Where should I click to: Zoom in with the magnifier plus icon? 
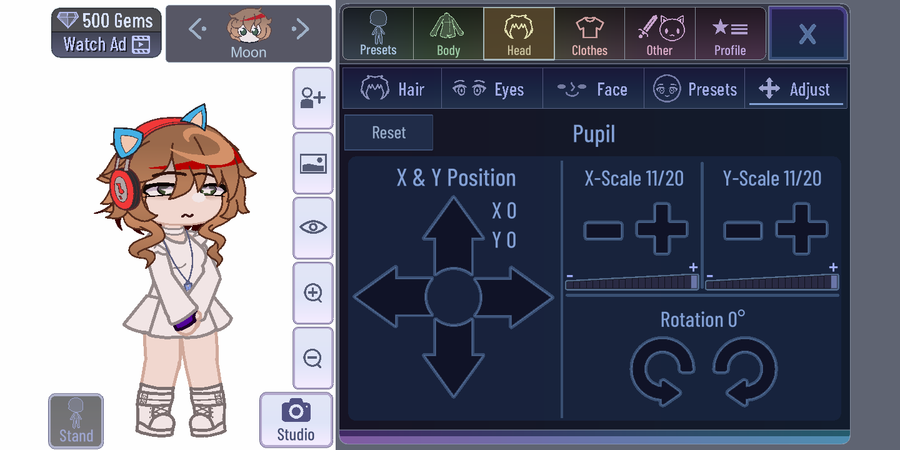(x=313, y=293)
